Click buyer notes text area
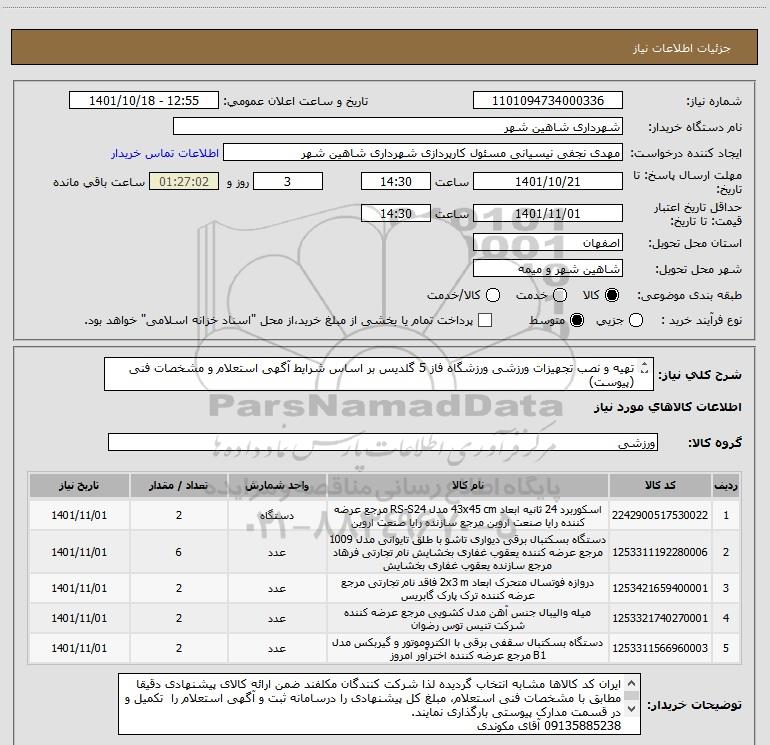 pyautogui.click(x=380, y=704)
